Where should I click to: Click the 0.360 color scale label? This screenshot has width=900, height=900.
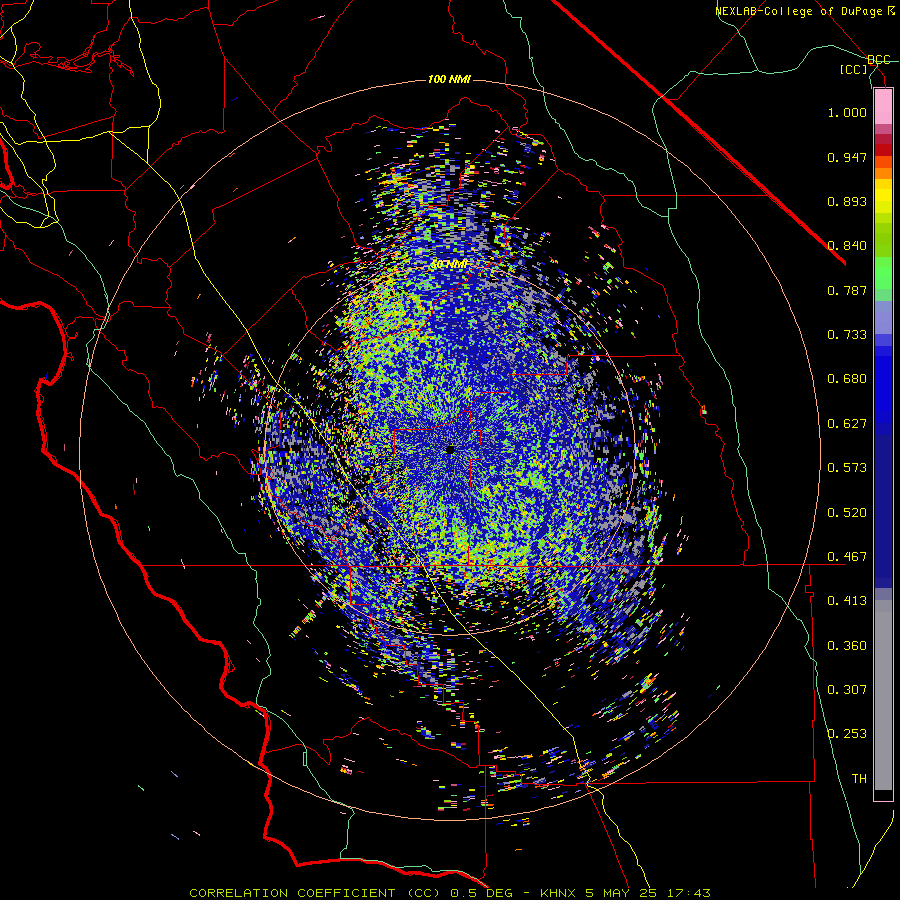[x=847, y=646]
